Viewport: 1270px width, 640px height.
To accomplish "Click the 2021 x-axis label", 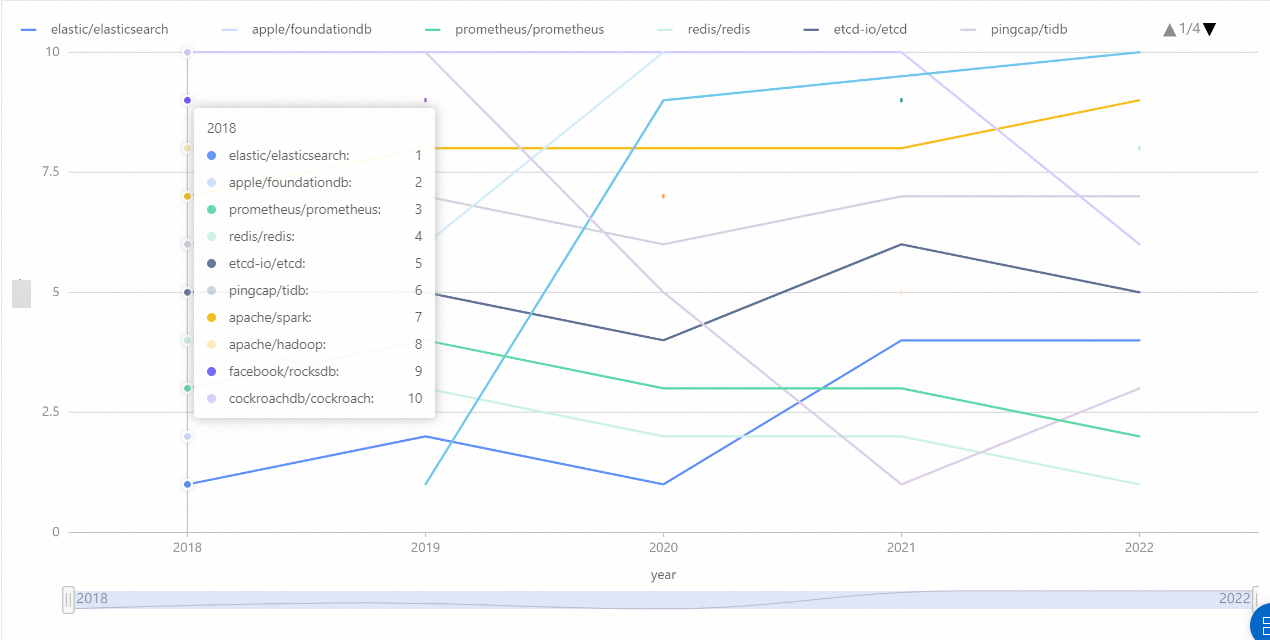I will [901, 547].
